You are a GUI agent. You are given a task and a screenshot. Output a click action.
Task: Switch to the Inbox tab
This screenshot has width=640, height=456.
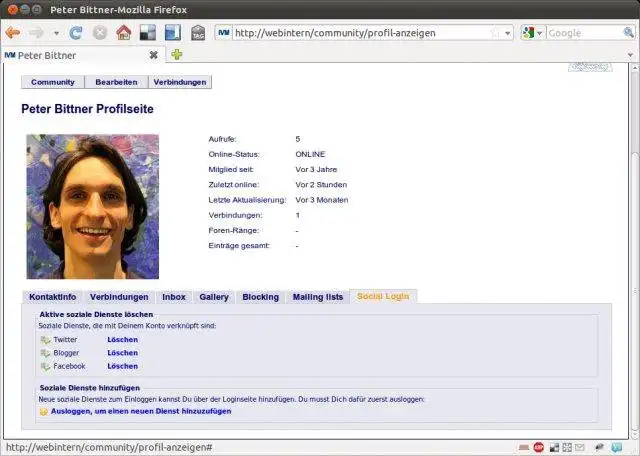click(174, 297)
